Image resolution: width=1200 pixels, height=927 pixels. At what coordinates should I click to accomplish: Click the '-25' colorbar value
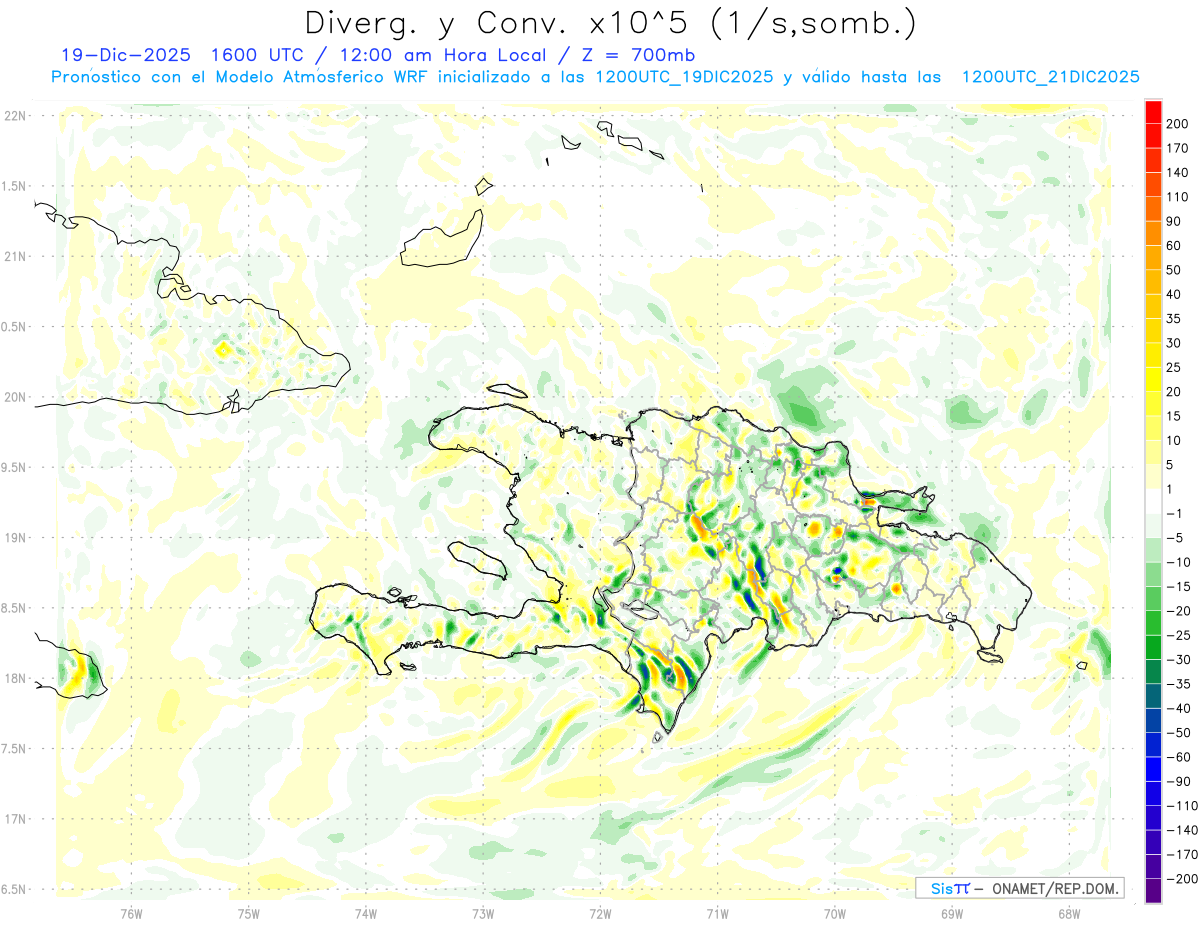tap(1178, 635)
